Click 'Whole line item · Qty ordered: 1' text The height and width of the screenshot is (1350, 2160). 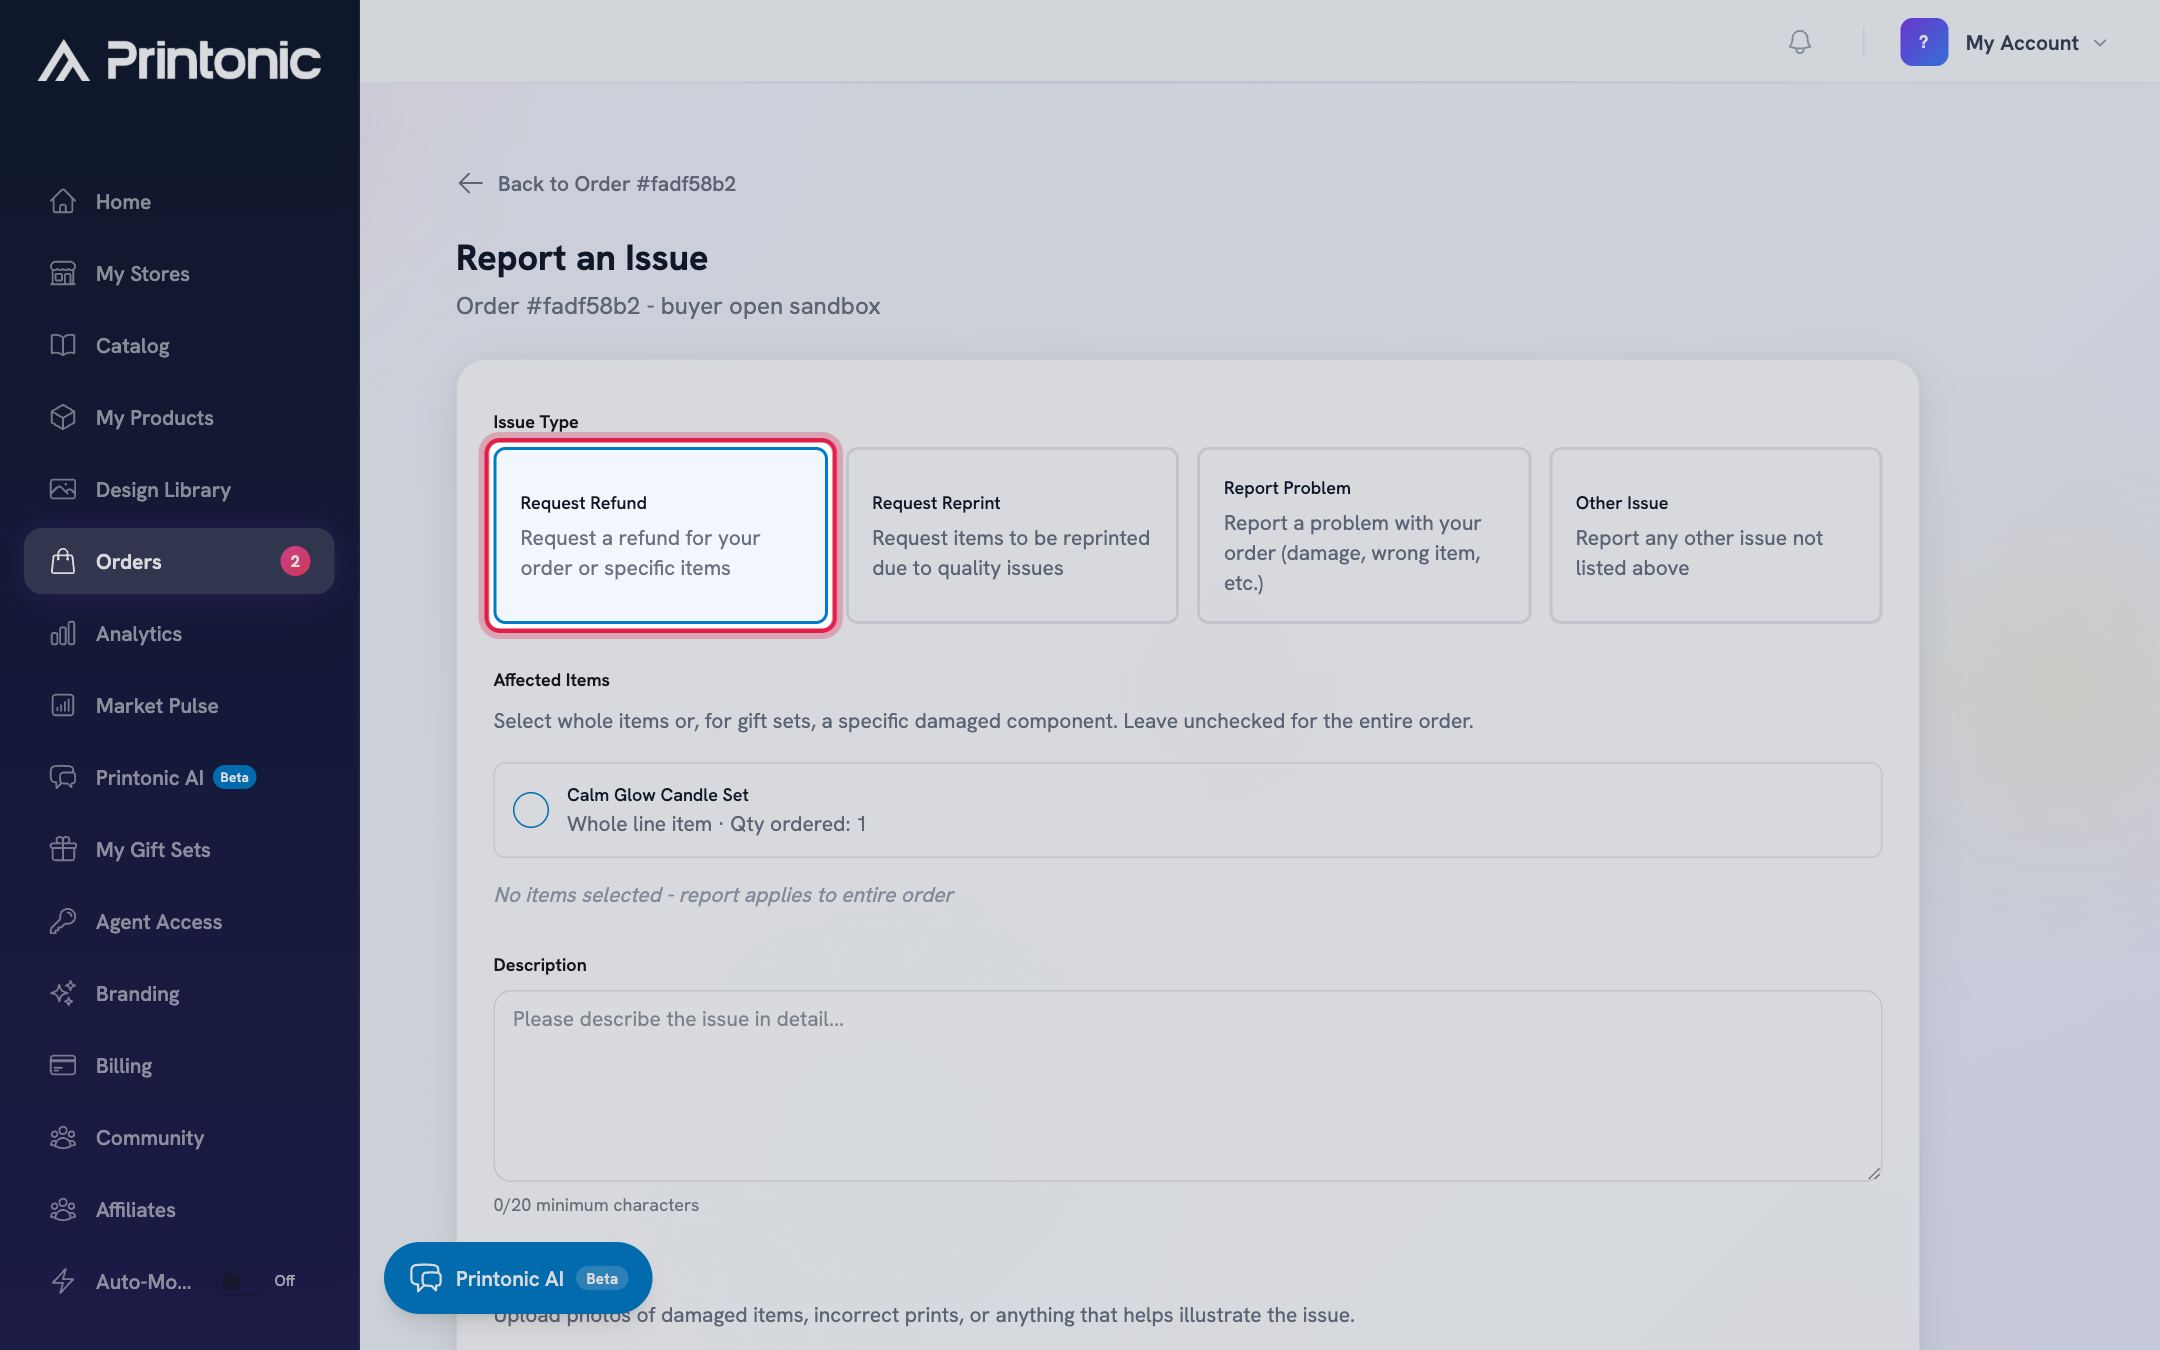point(716,824)
